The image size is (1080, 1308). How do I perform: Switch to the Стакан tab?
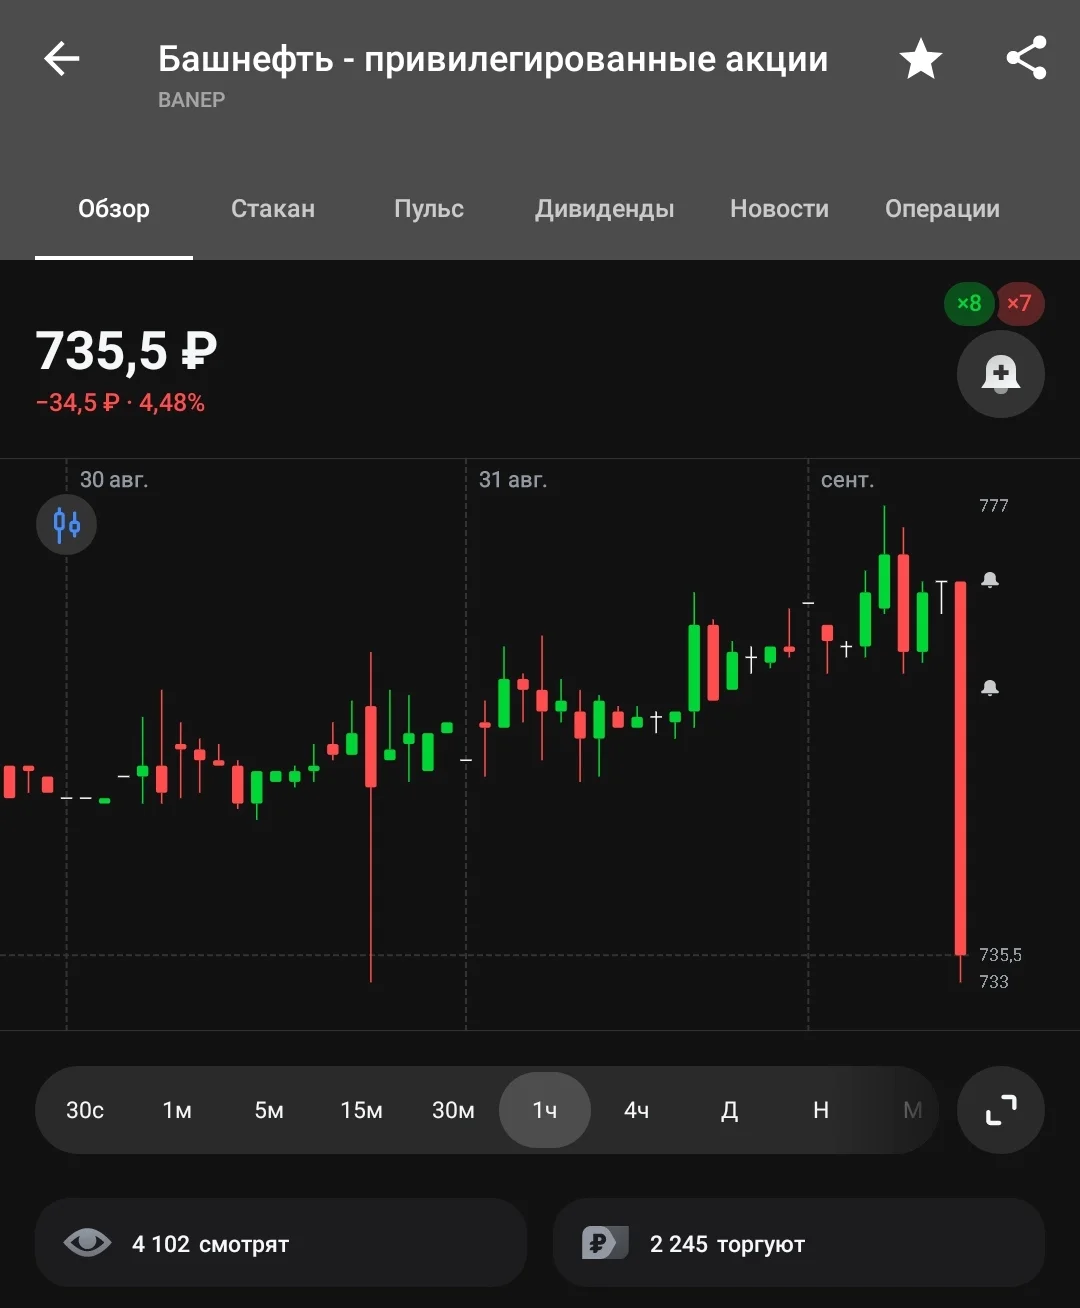273,208
